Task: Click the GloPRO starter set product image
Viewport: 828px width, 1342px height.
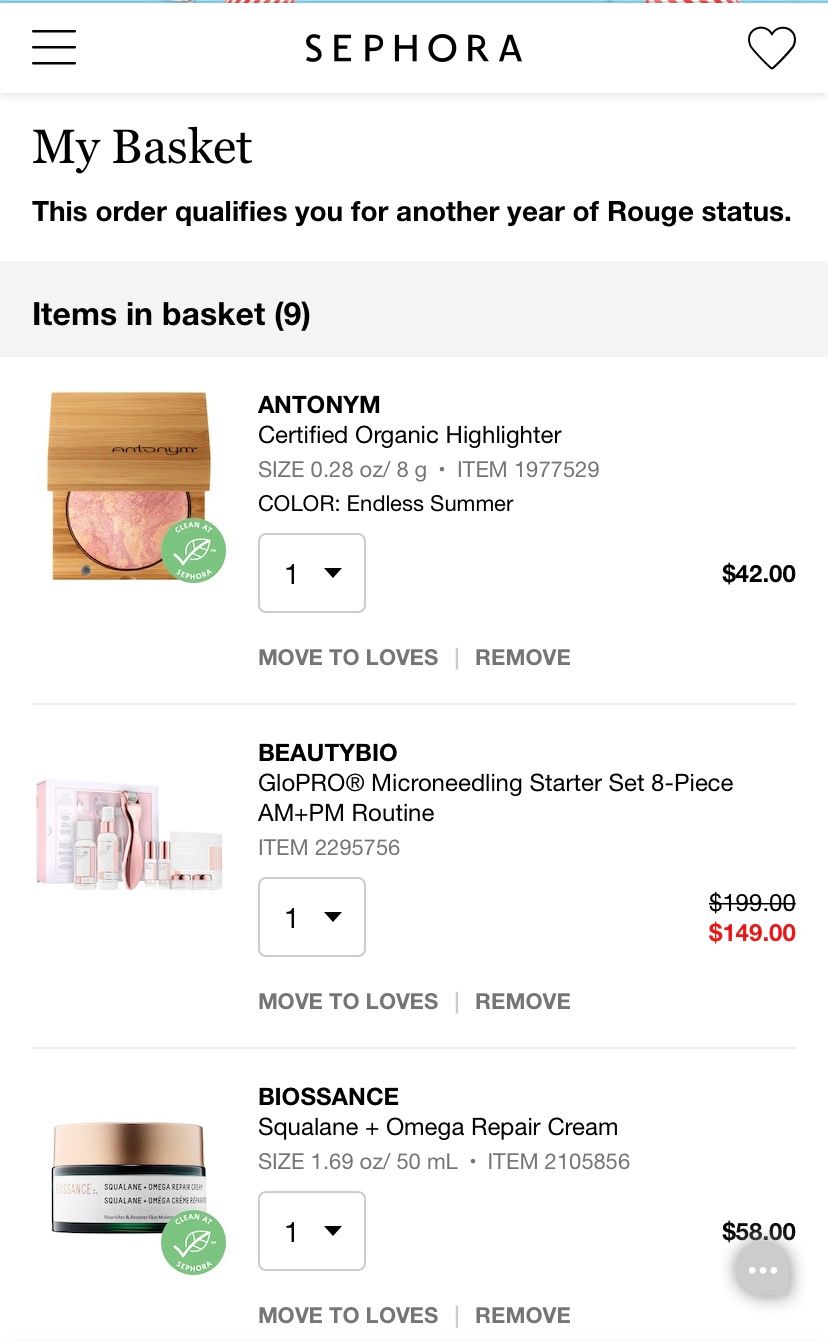Action: click(x=128, y=831)
